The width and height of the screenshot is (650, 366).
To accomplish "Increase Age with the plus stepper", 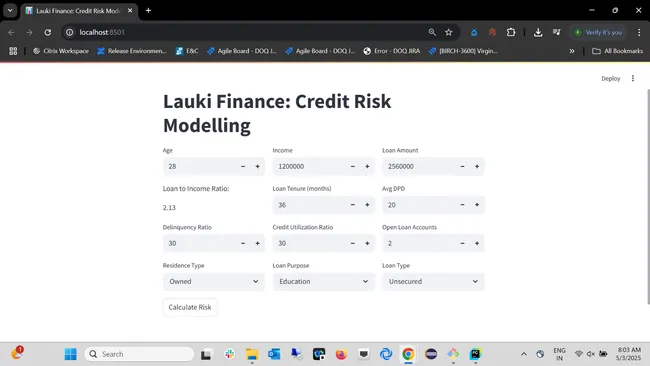I will (x=257, y=166).
